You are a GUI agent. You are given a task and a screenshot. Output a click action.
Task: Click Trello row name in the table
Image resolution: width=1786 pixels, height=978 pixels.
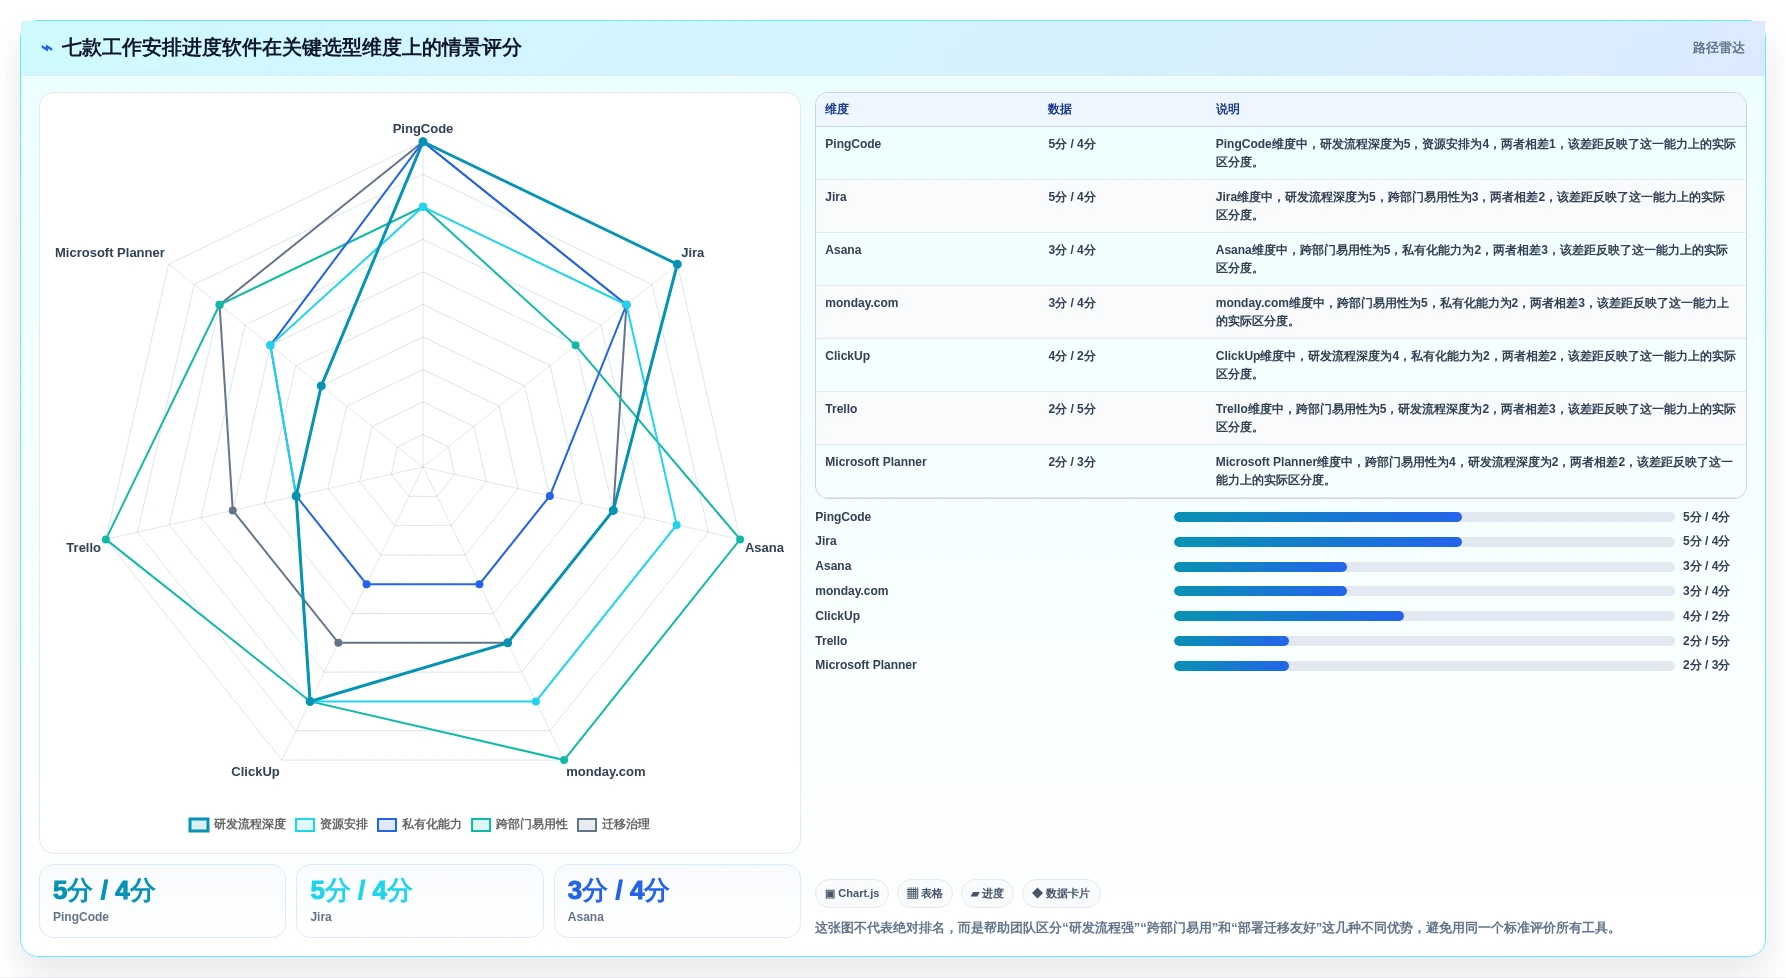coord(841,410)
